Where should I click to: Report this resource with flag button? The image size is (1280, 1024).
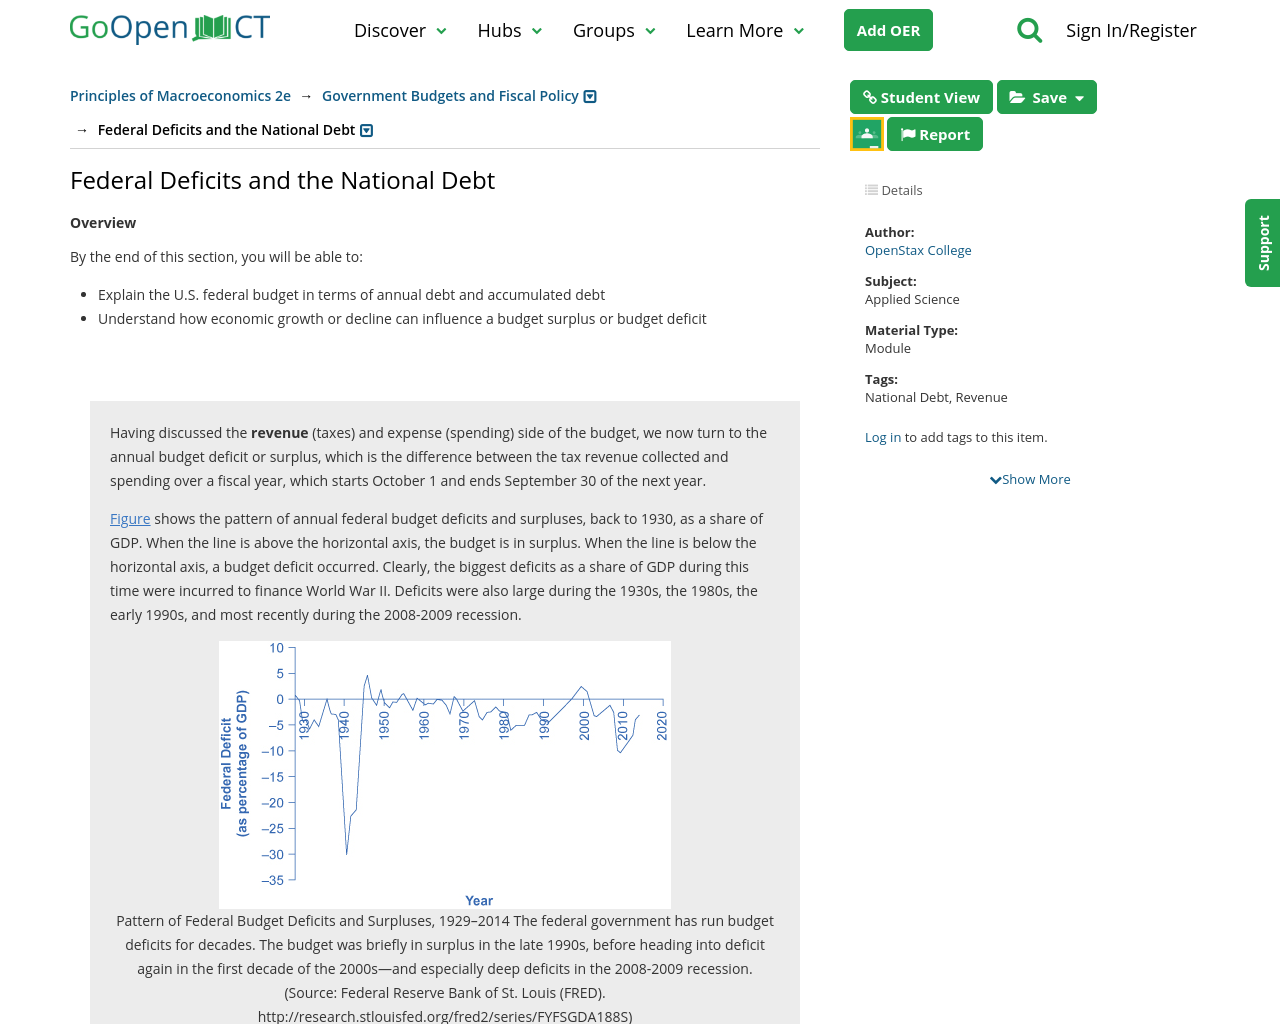pyautogui.click(x=935, y=134)
